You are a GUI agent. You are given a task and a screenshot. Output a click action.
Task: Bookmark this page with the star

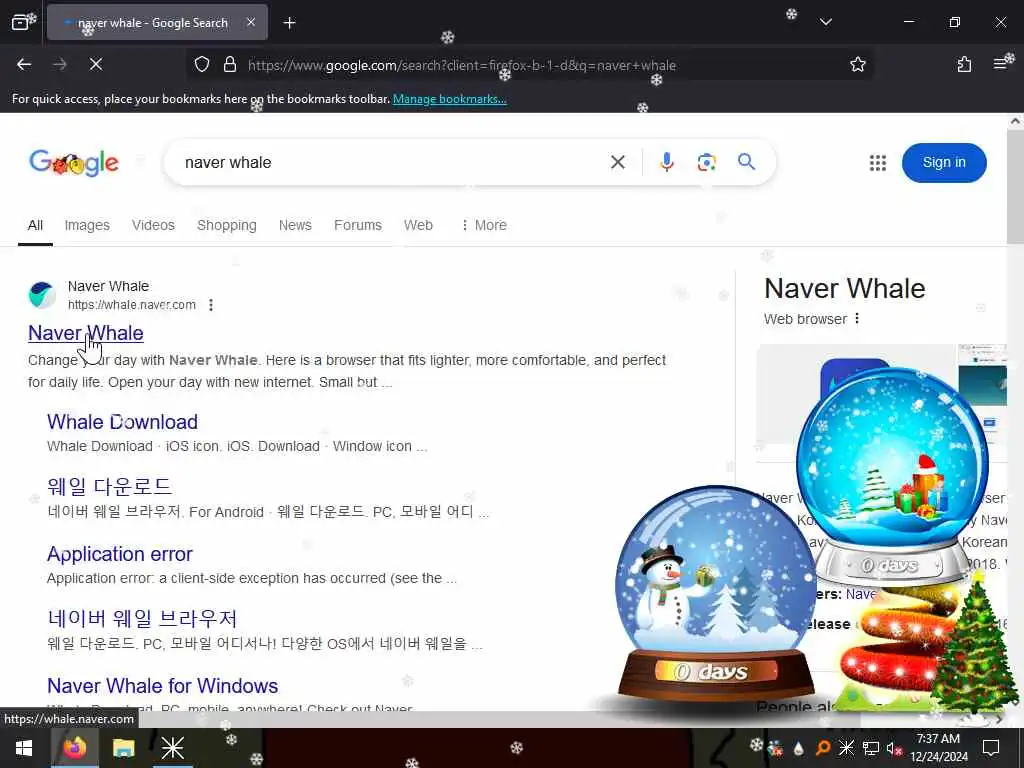(857, 64)
